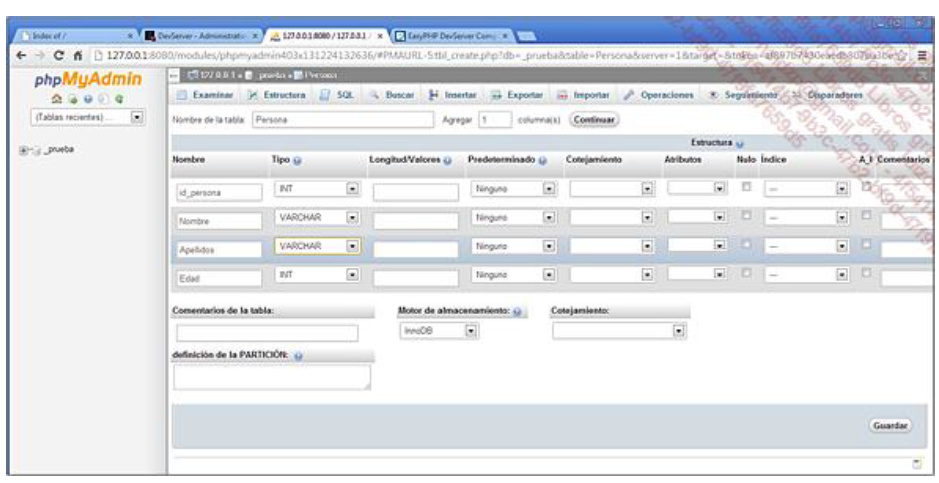Open the blue query window icon in sidebar
This screenshot has width=939, height=483.
pos(88,99)
